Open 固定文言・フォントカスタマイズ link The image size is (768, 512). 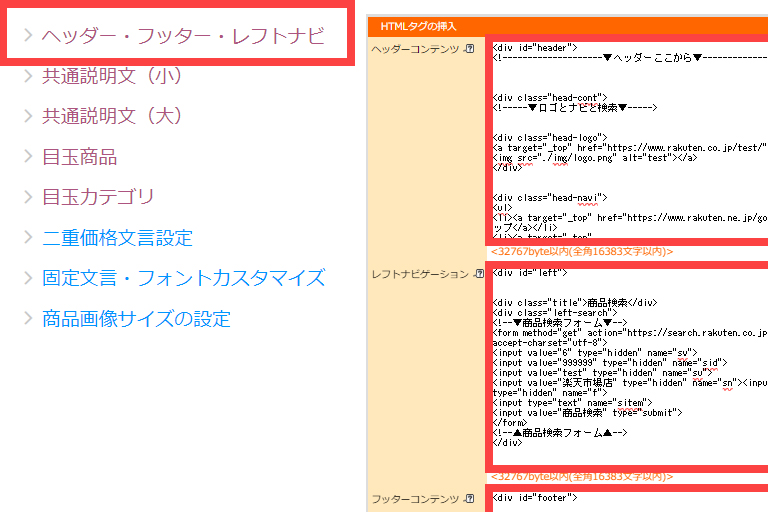coord(183,278)
